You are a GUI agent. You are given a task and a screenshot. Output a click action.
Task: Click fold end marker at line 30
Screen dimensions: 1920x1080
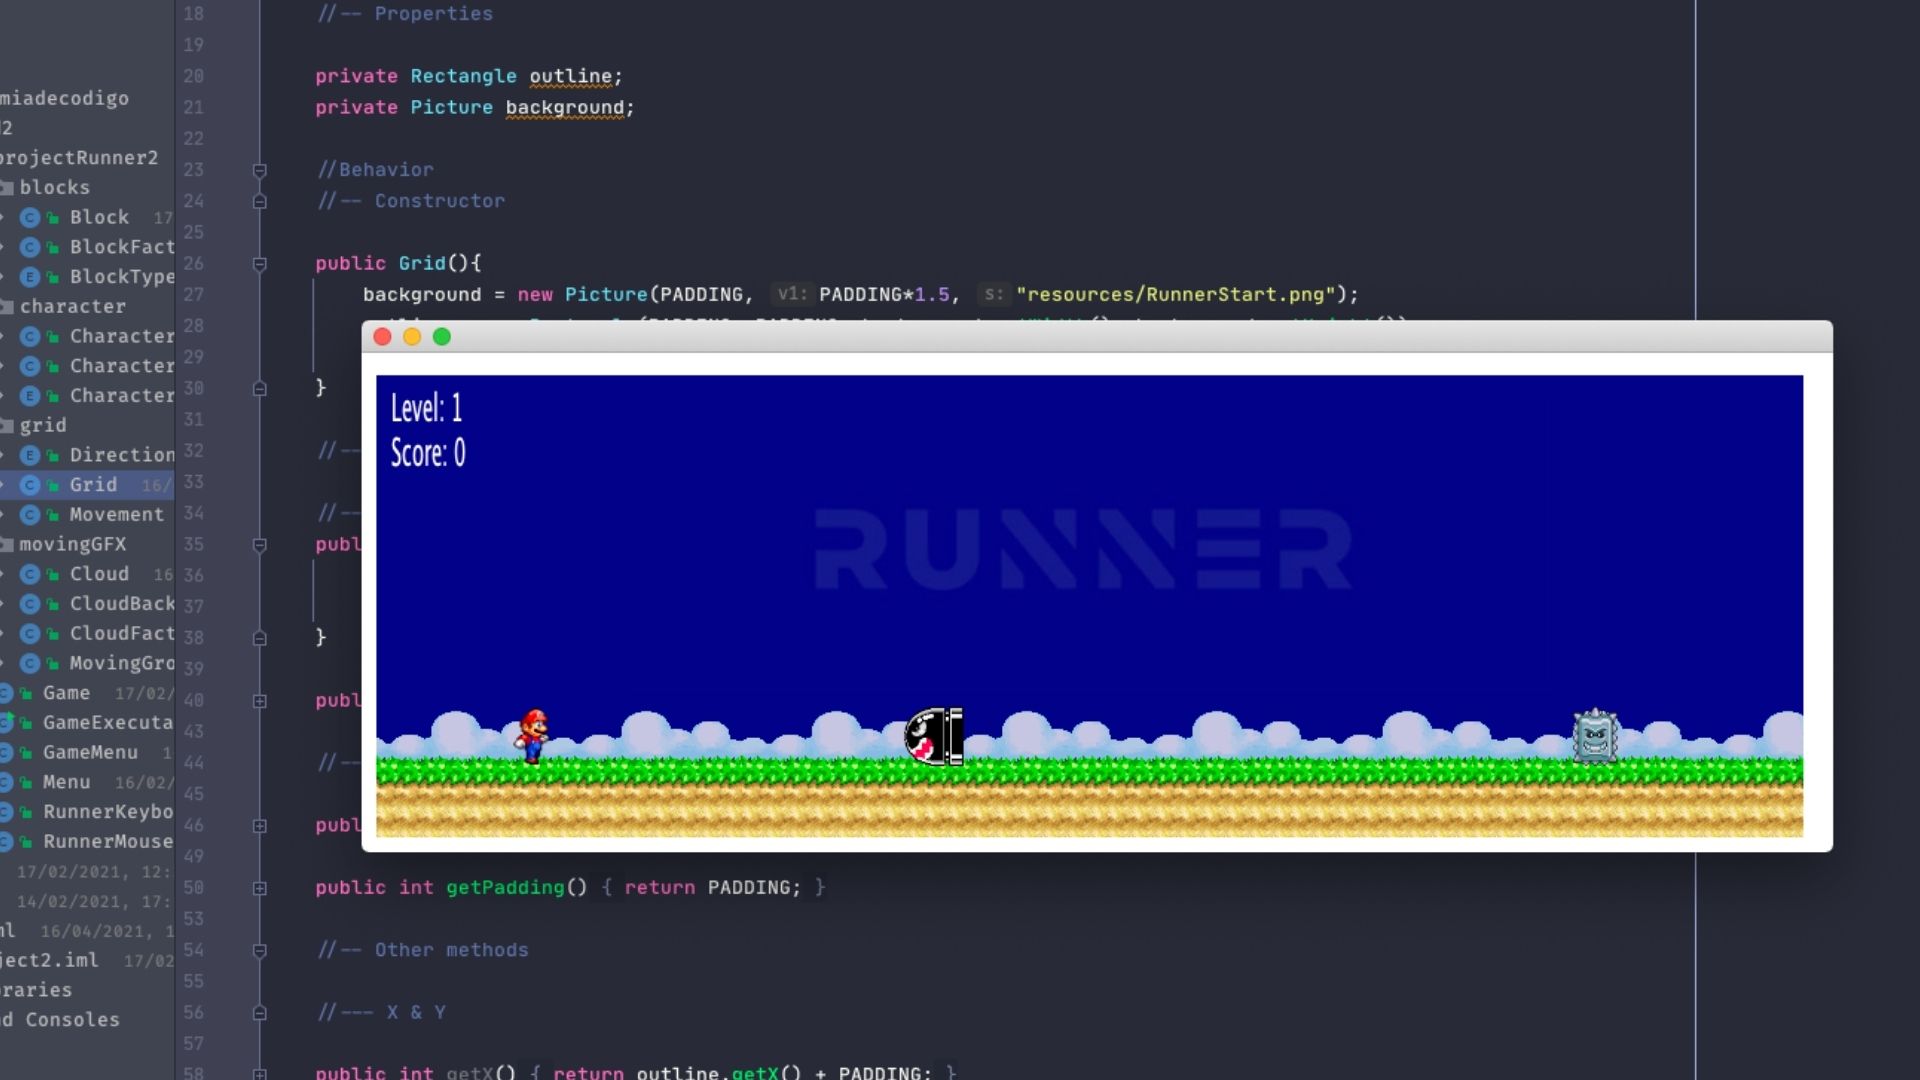(259, 389)
